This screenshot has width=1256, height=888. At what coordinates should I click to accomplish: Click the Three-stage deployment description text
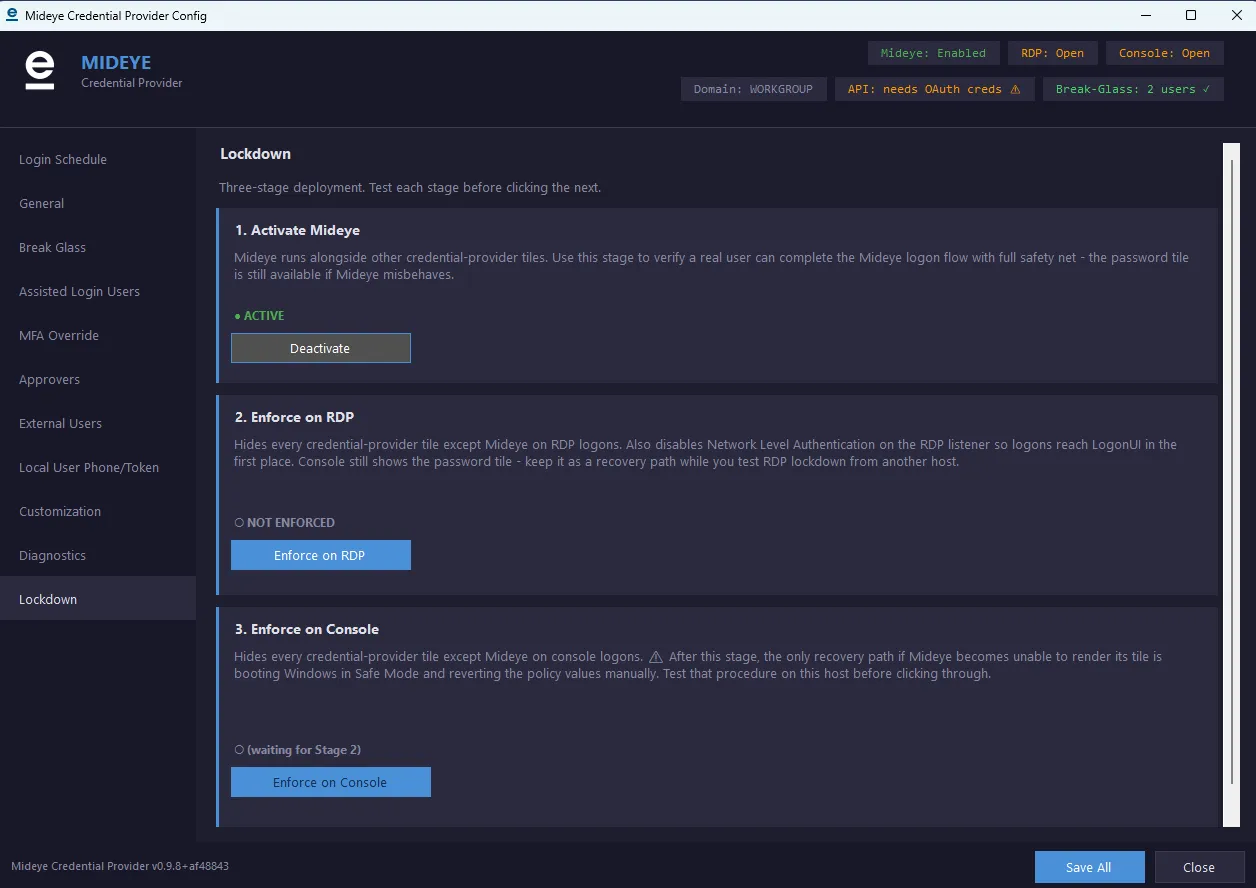tap(410, 187)
